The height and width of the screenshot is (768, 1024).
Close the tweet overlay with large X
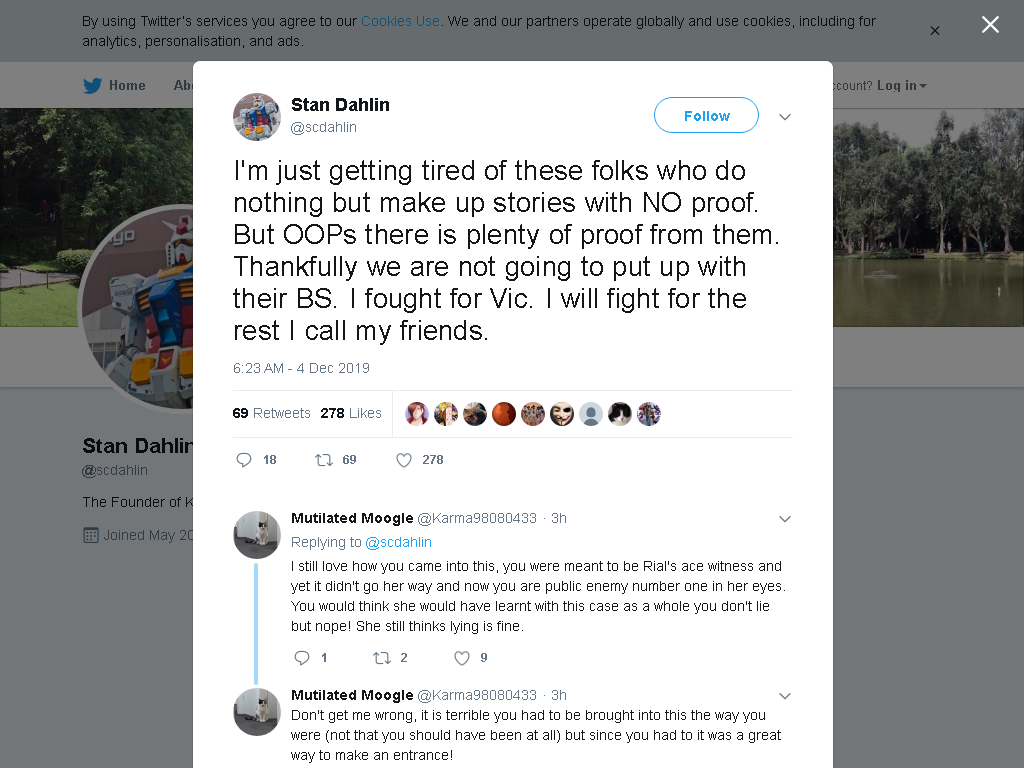point(990,25)
